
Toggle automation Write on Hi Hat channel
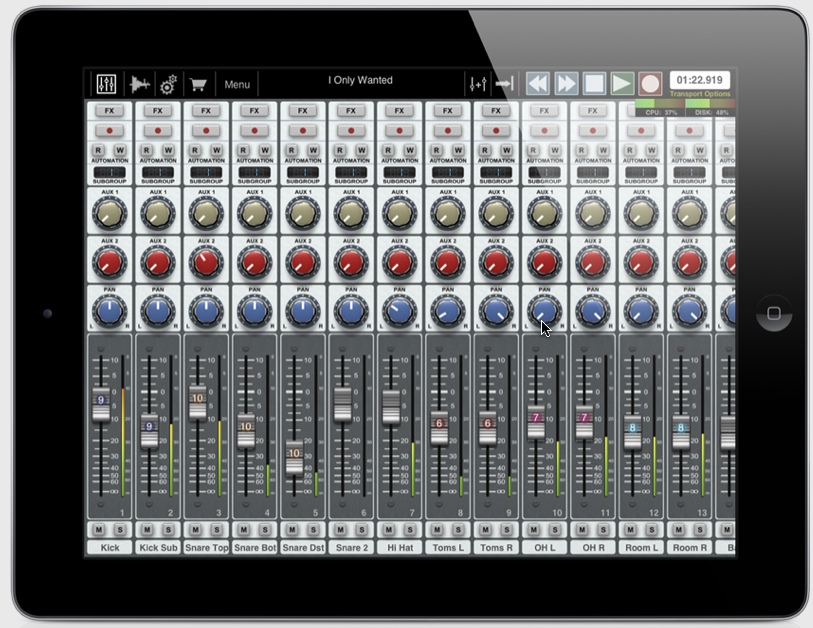click(x=410, y=150)
